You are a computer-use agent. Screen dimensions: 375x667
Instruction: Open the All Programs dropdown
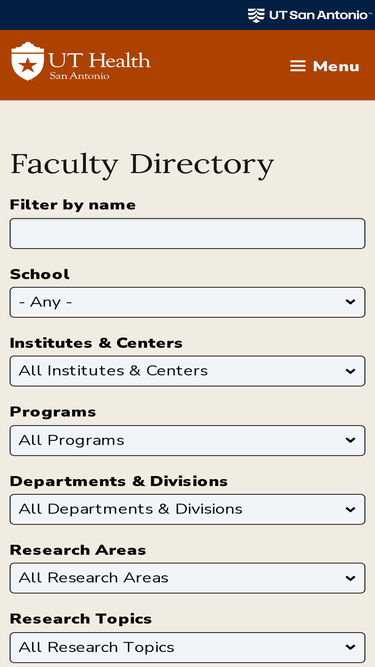pos(188,440)
